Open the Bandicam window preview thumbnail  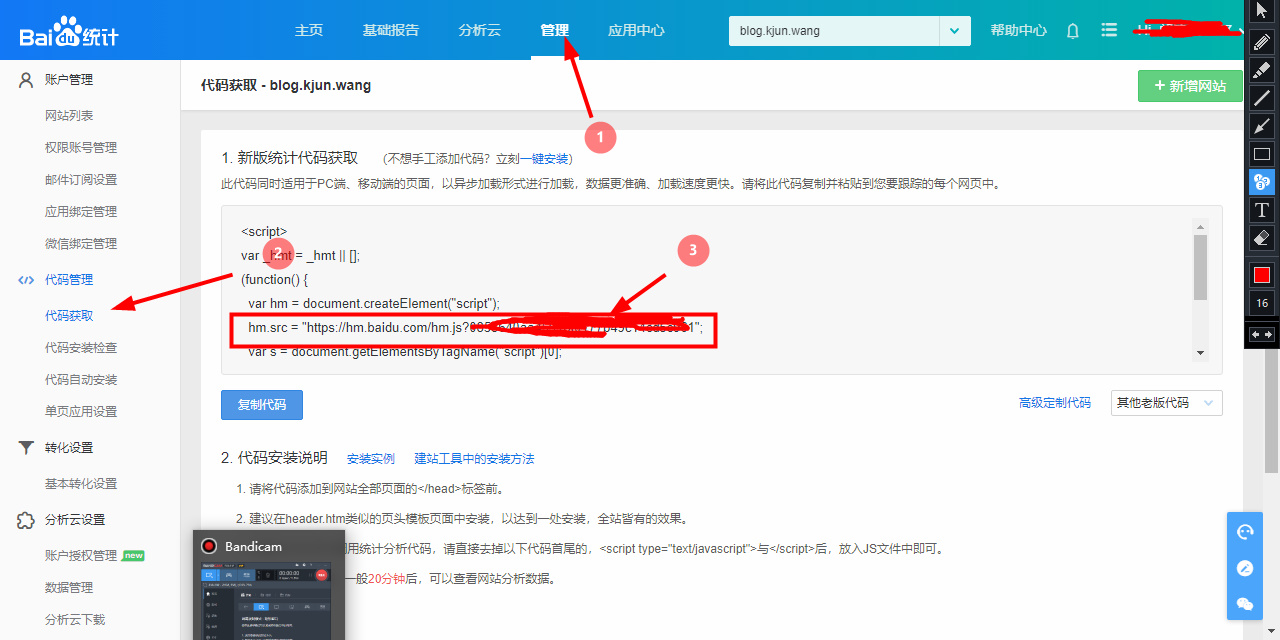click(x=268, y=601)
